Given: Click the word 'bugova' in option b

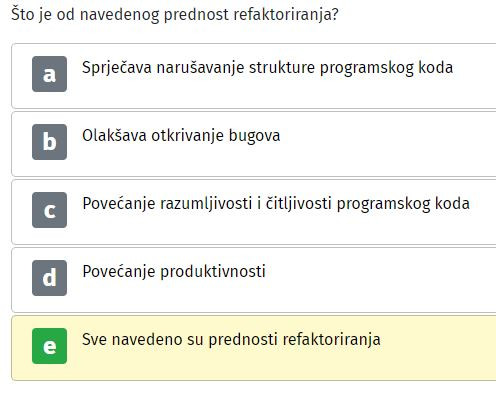Looking at the screenshot, I should point(254,137).
